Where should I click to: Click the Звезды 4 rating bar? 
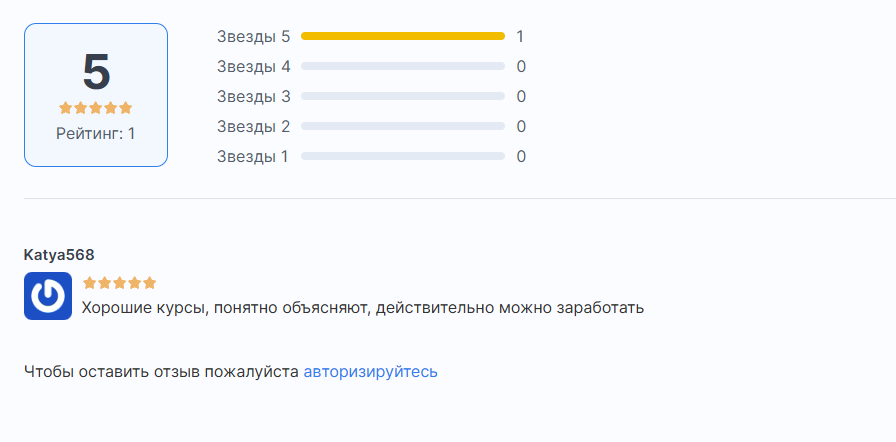point(403,66)
